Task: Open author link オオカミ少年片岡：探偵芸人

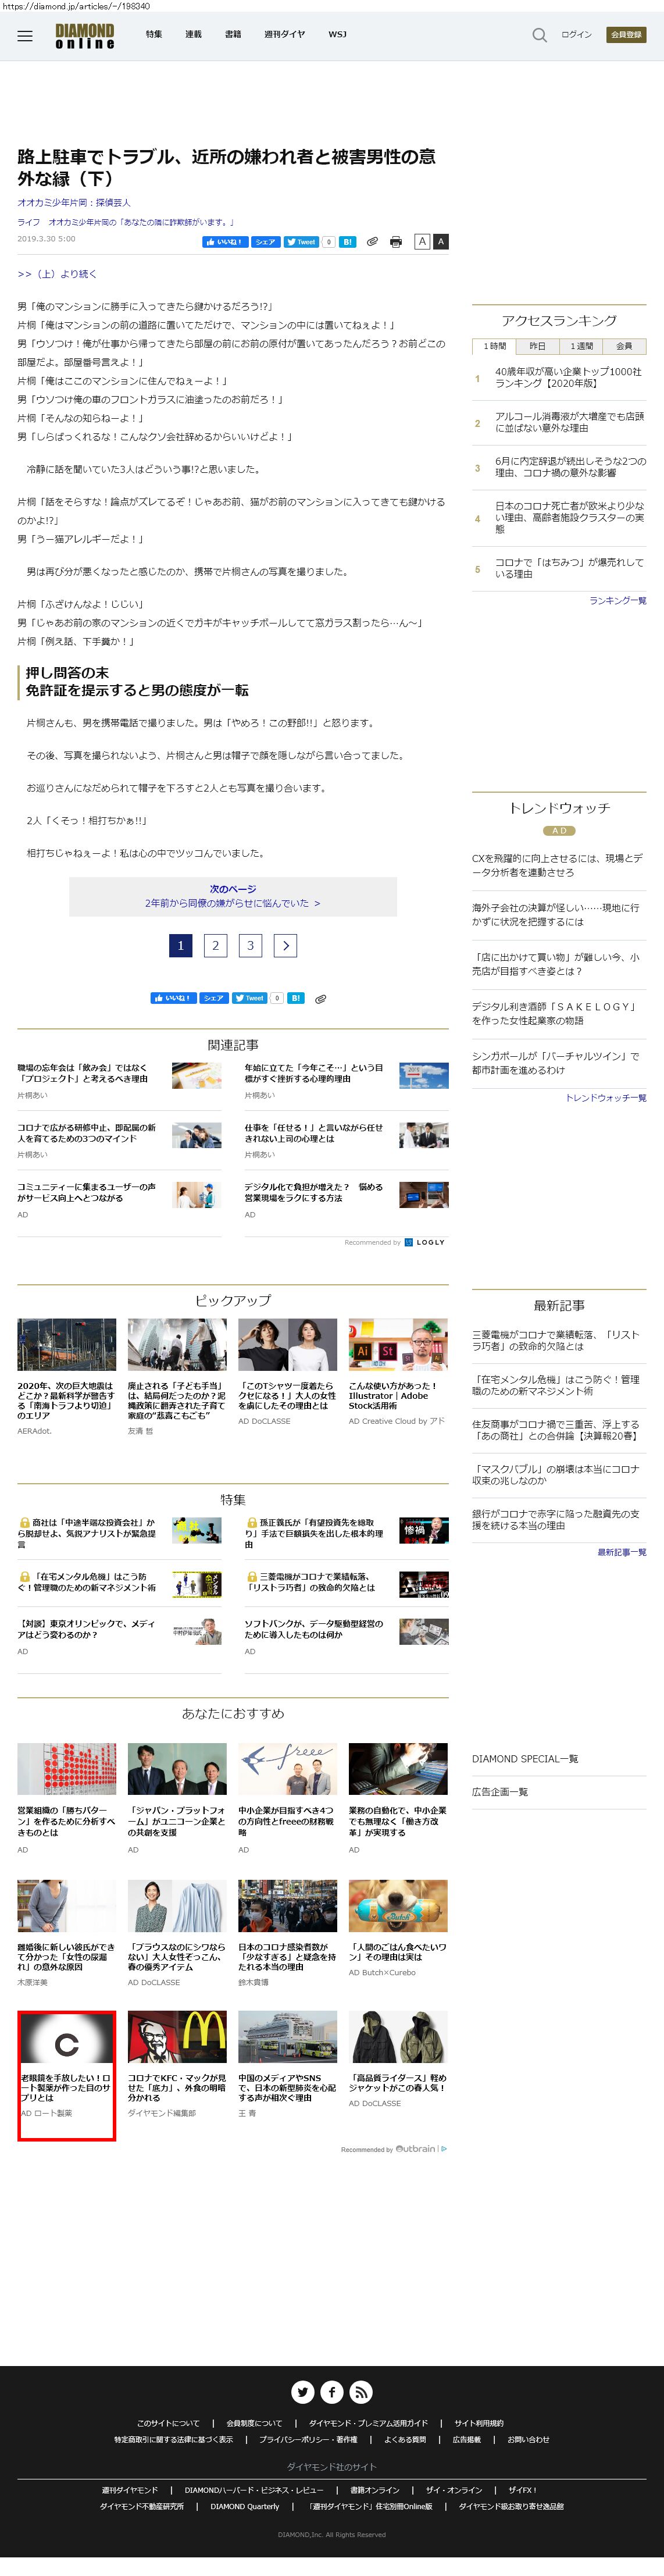Action: click(74, 203)
